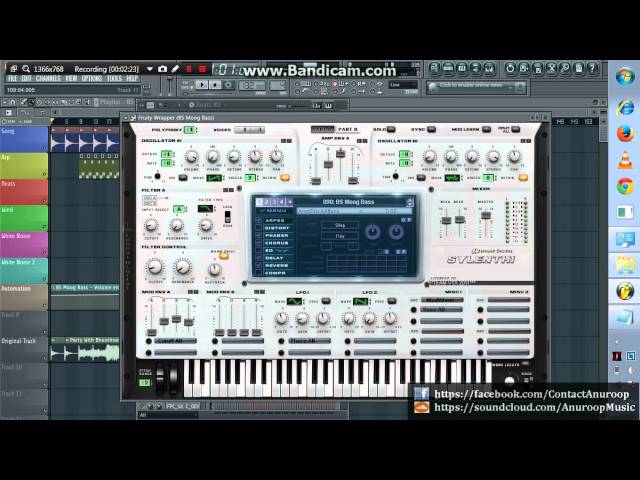640x480 pixels.
Task: Open the OPTIONS menu
Action: (x=92, y=78)
